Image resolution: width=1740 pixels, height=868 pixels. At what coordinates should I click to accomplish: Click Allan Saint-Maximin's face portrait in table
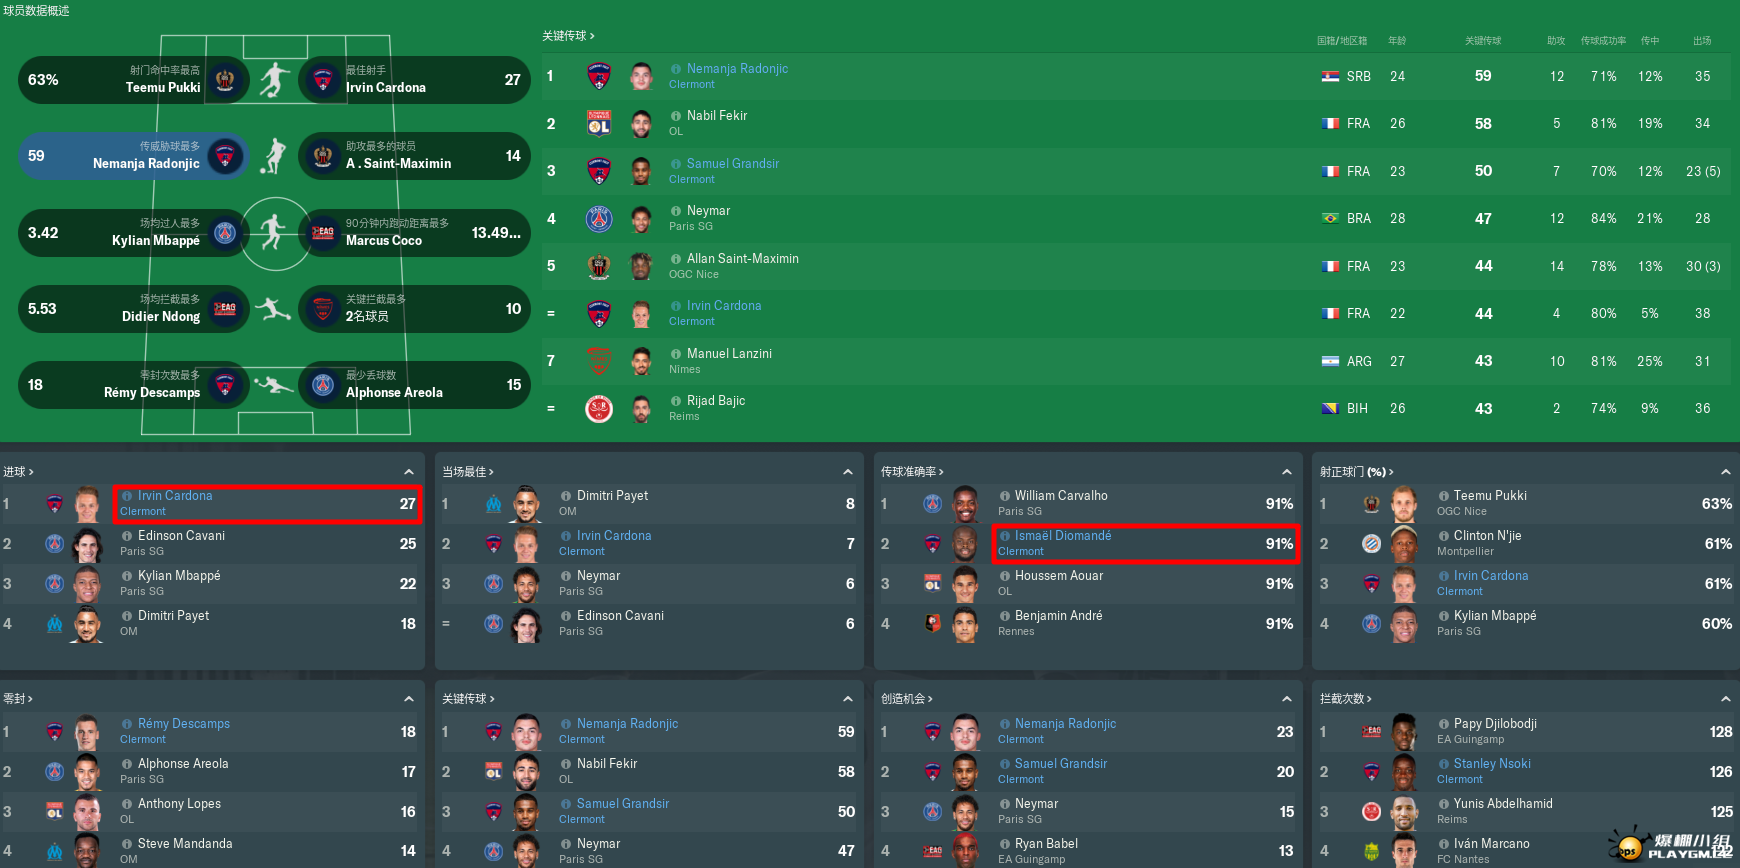[x=642, y=266]
